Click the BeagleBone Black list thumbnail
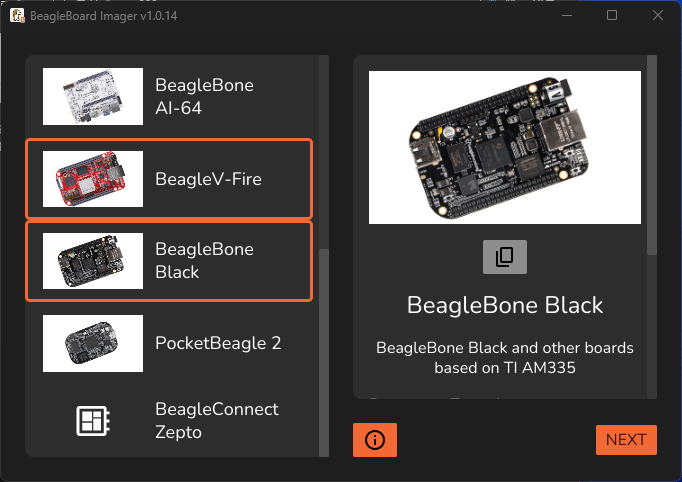 pos(93,261)
